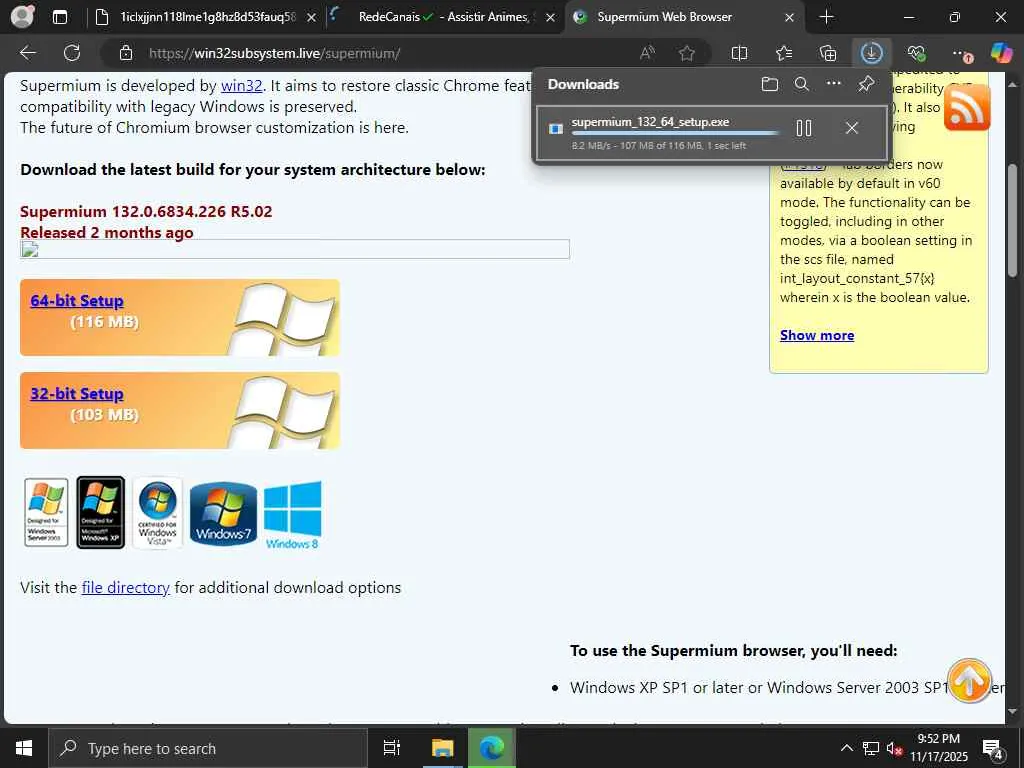This screenshot has width=1024, height=768.
Task: Launch Copilot from the toolbar
Action: pyautogui.click(x=1000, y=53)
